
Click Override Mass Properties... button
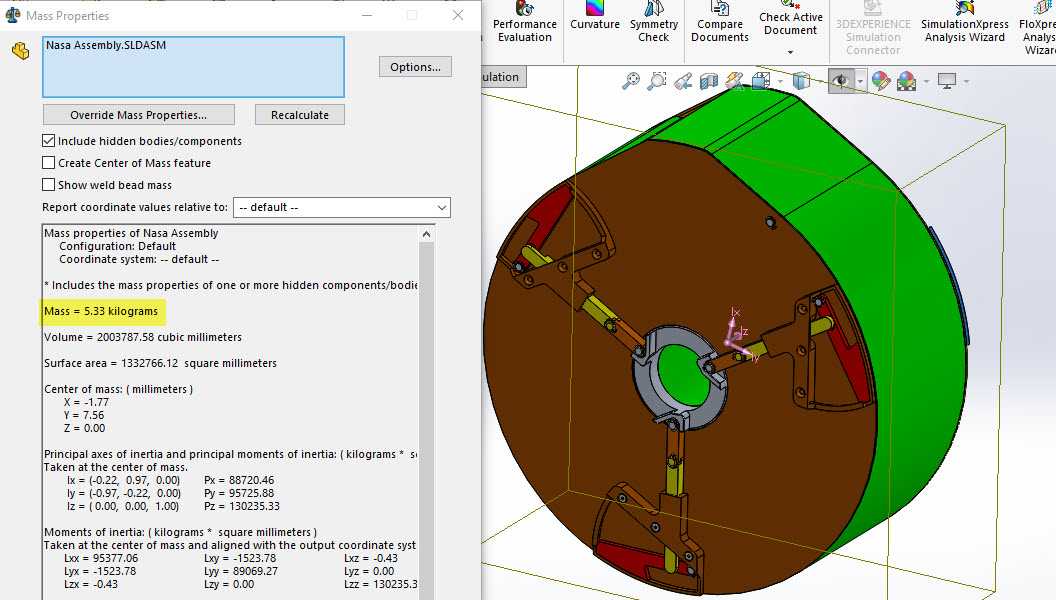(139, 115)
